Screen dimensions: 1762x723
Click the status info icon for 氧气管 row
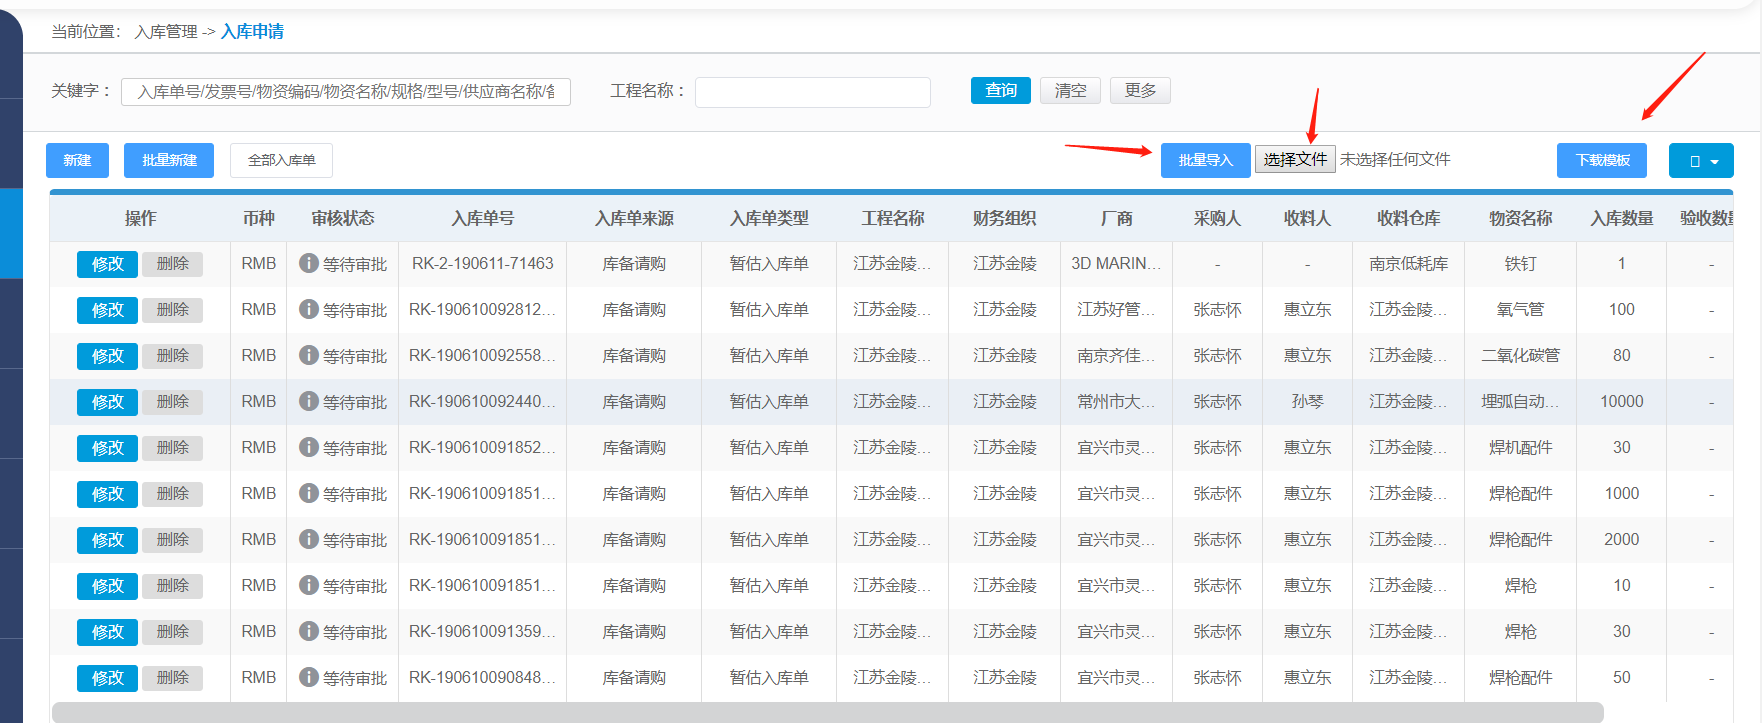[x=309, y=309]
